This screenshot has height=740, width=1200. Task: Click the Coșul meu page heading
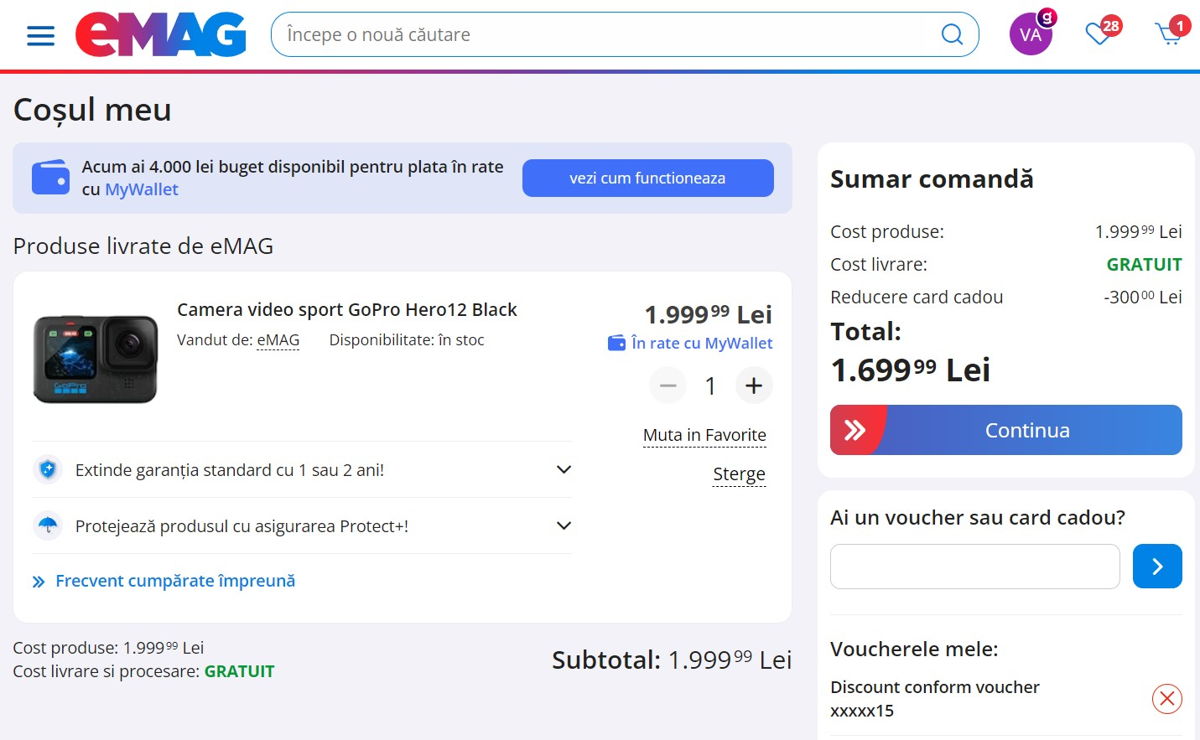pos(92,110)
